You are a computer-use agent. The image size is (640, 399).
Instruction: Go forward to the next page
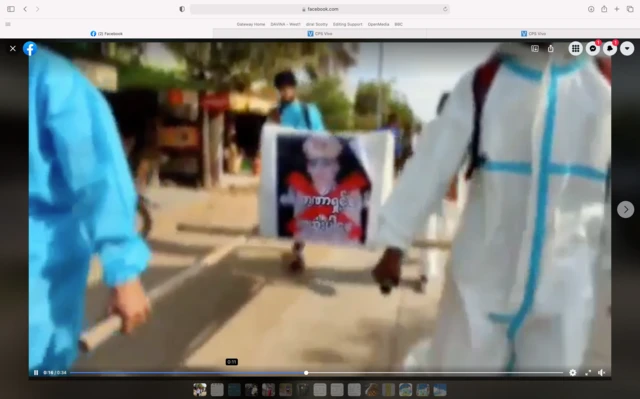pos(38,9)
